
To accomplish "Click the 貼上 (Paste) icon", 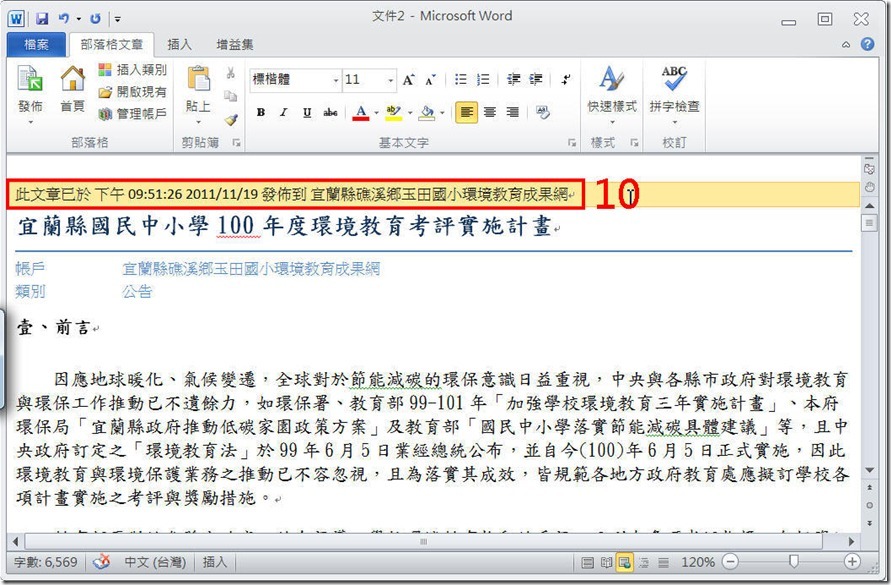I will click(198, 88).
